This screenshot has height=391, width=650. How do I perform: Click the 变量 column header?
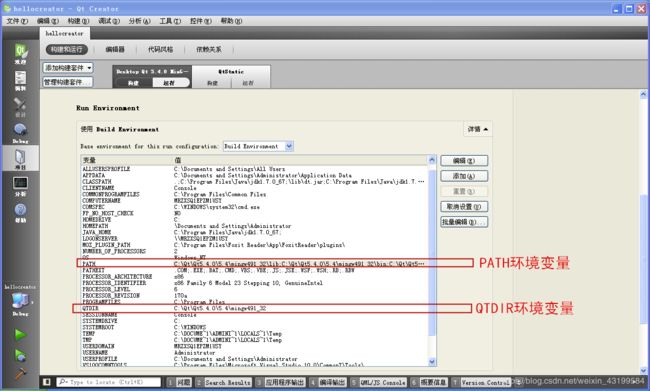click(x=126, y=160)
